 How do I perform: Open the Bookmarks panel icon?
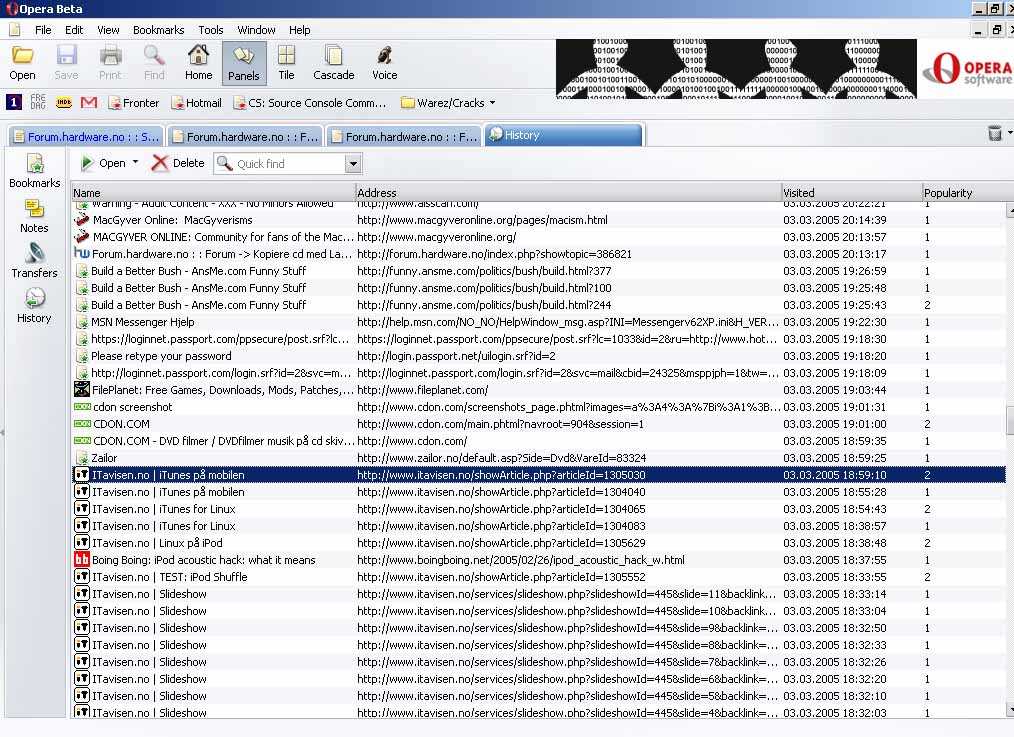pyautogui.click(x=34, y=171)
